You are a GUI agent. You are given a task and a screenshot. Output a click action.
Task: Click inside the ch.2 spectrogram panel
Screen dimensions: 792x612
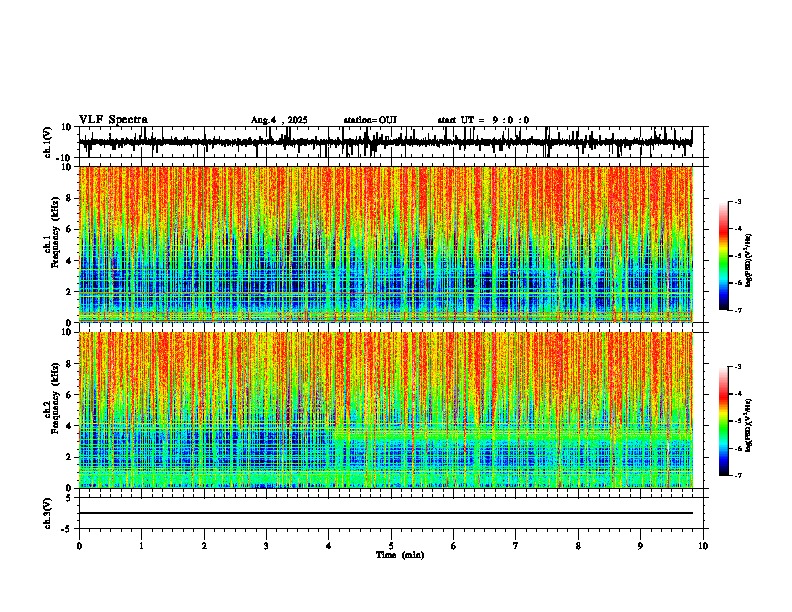coord(386,410)
